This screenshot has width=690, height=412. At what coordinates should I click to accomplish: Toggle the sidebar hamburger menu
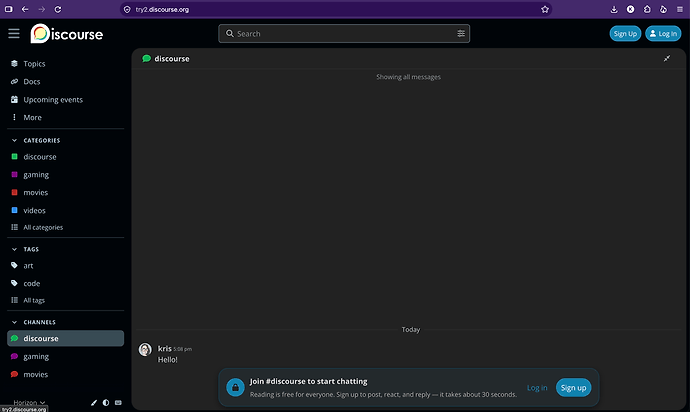(14, 33)
